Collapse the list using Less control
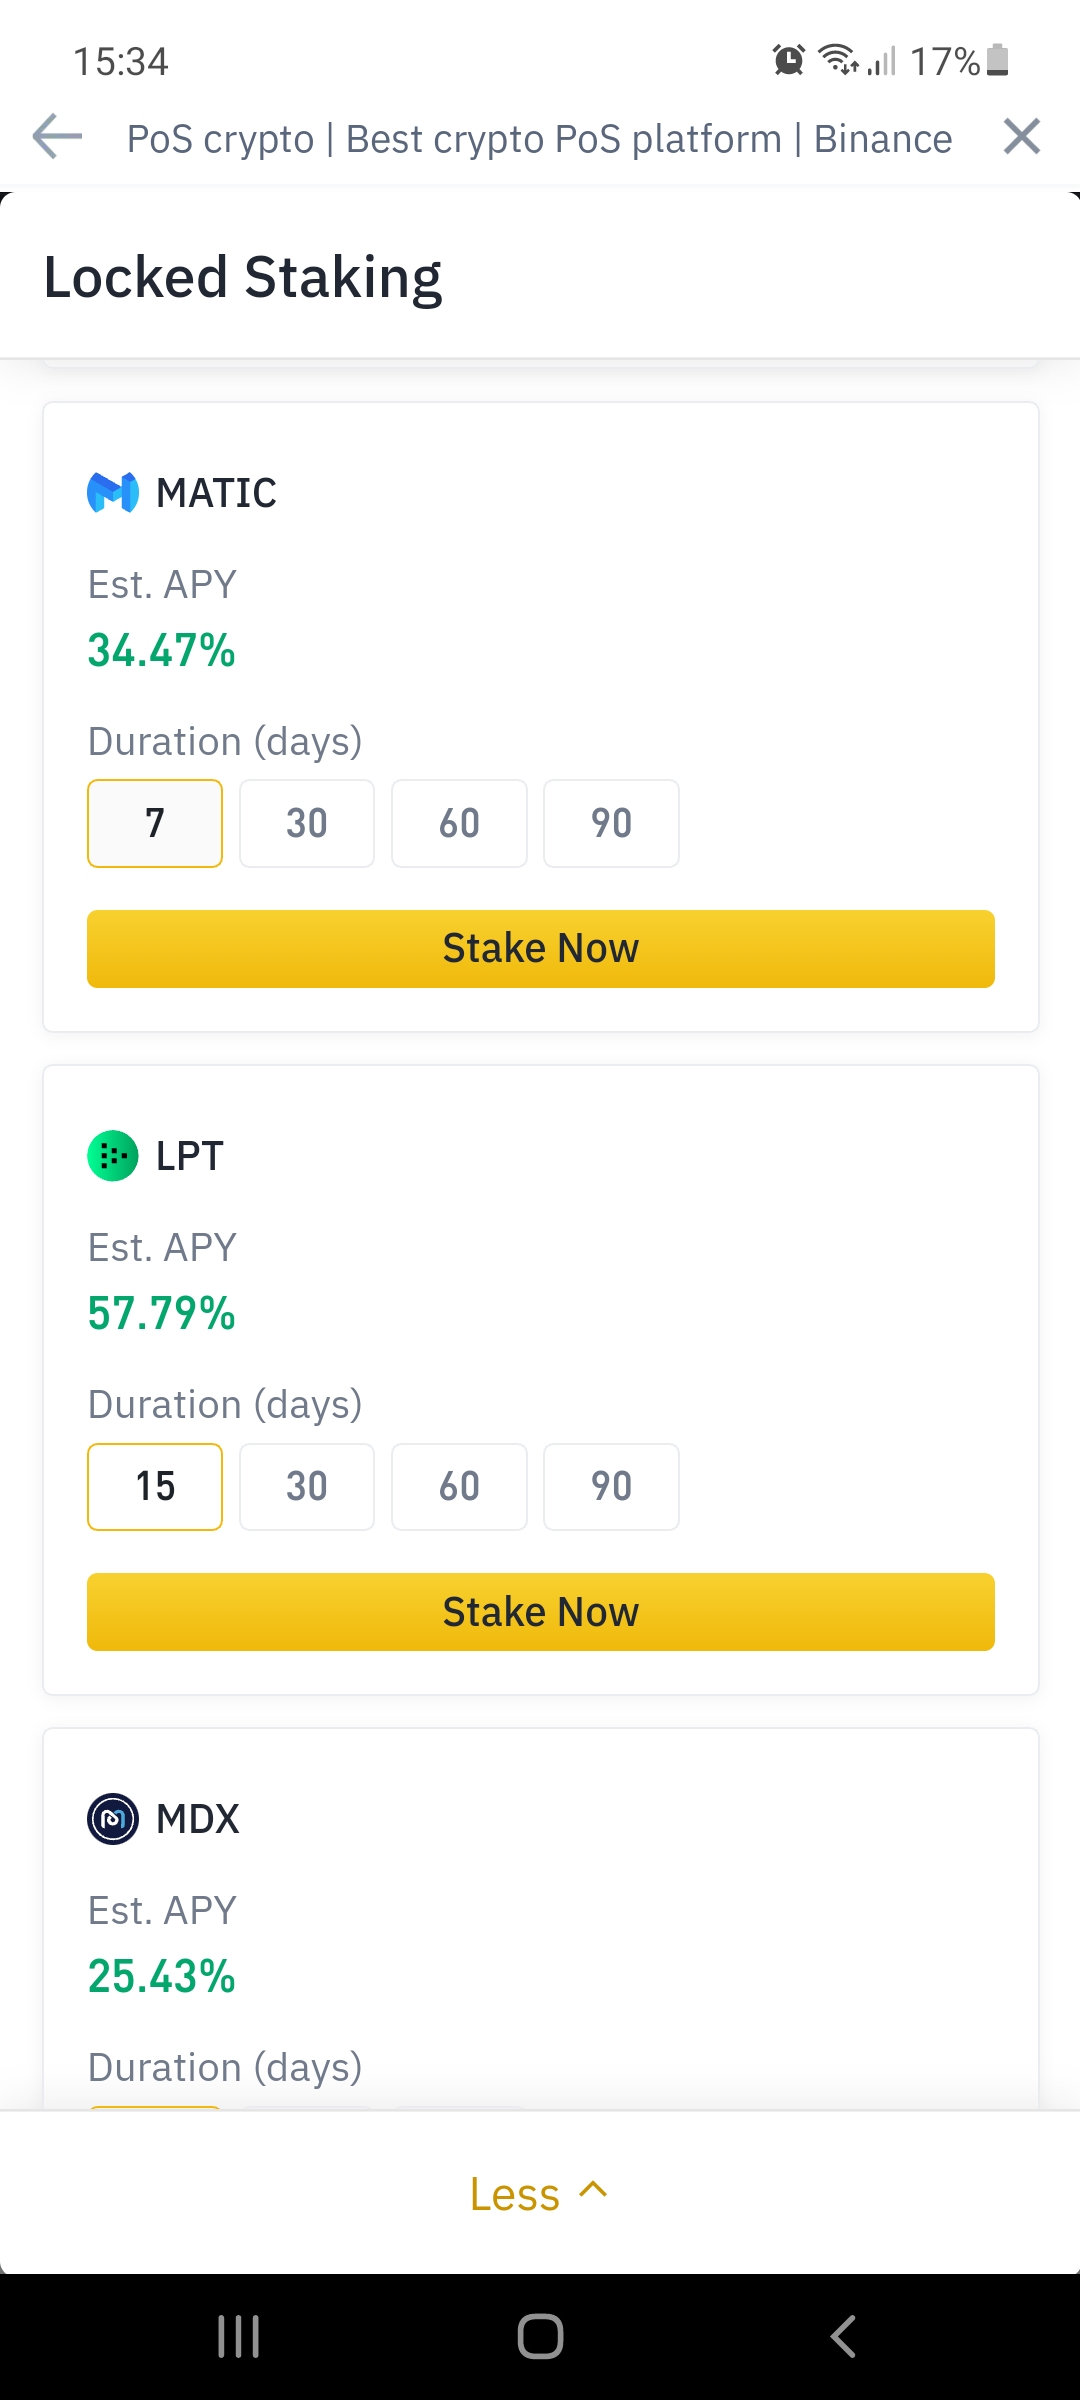 point(539,2193)
